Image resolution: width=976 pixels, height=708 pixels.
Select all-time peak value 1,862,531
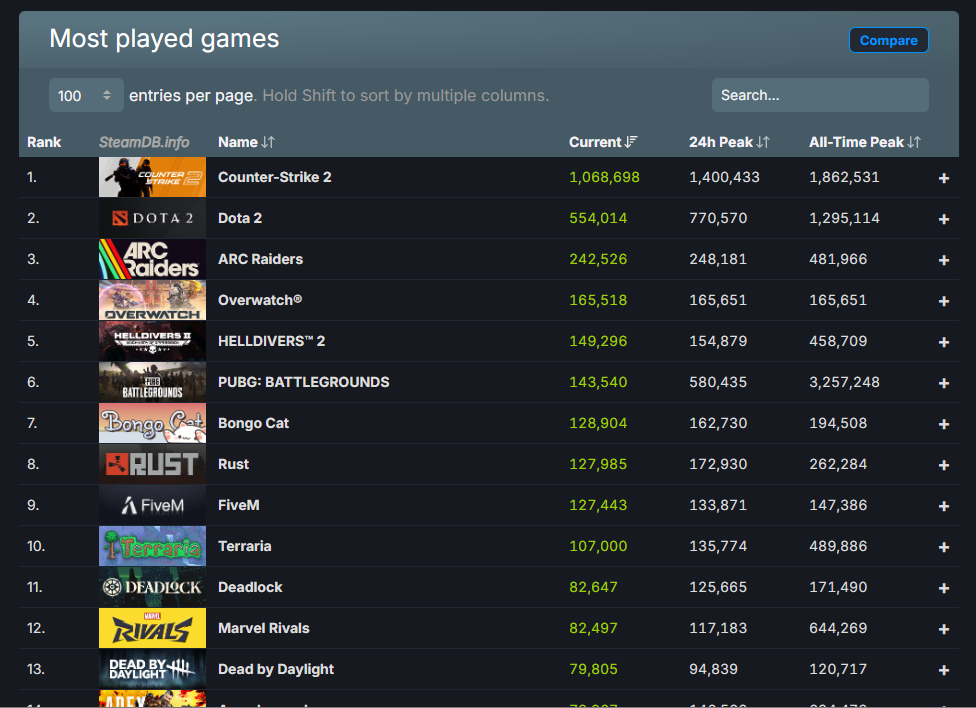click(844, 177)
